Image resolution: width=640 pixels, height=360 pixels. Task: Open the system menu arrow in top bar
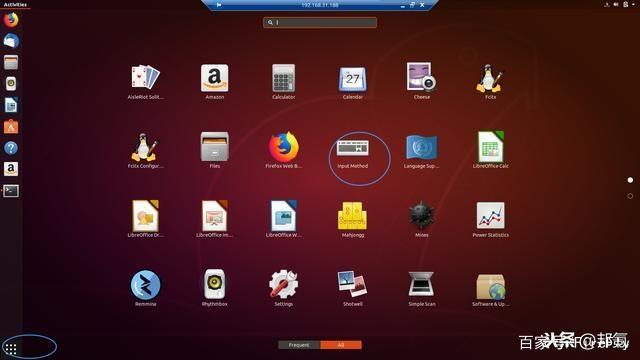click(x=633, y=4)
